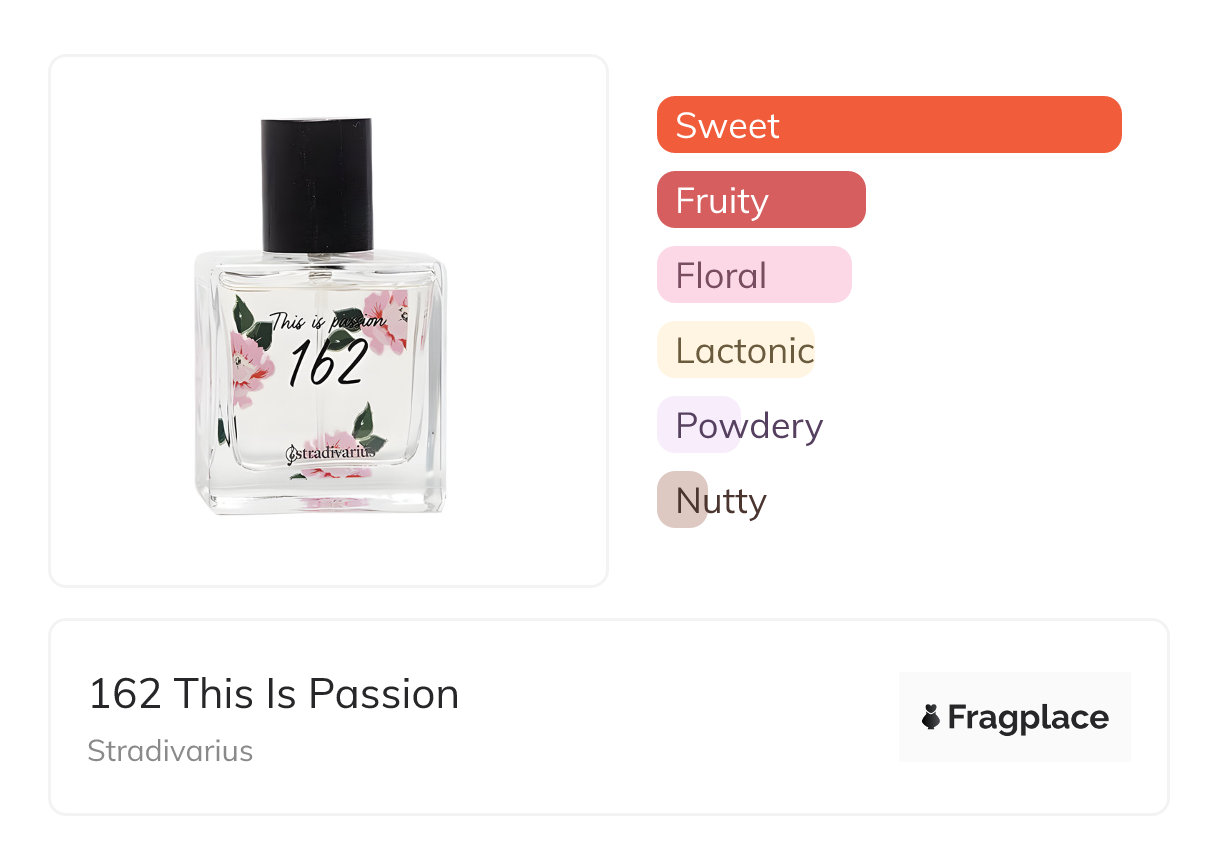Screen dimensions: 1218x864
Task: Click the treble clef icon on the bottle
Action: (292, 455)
